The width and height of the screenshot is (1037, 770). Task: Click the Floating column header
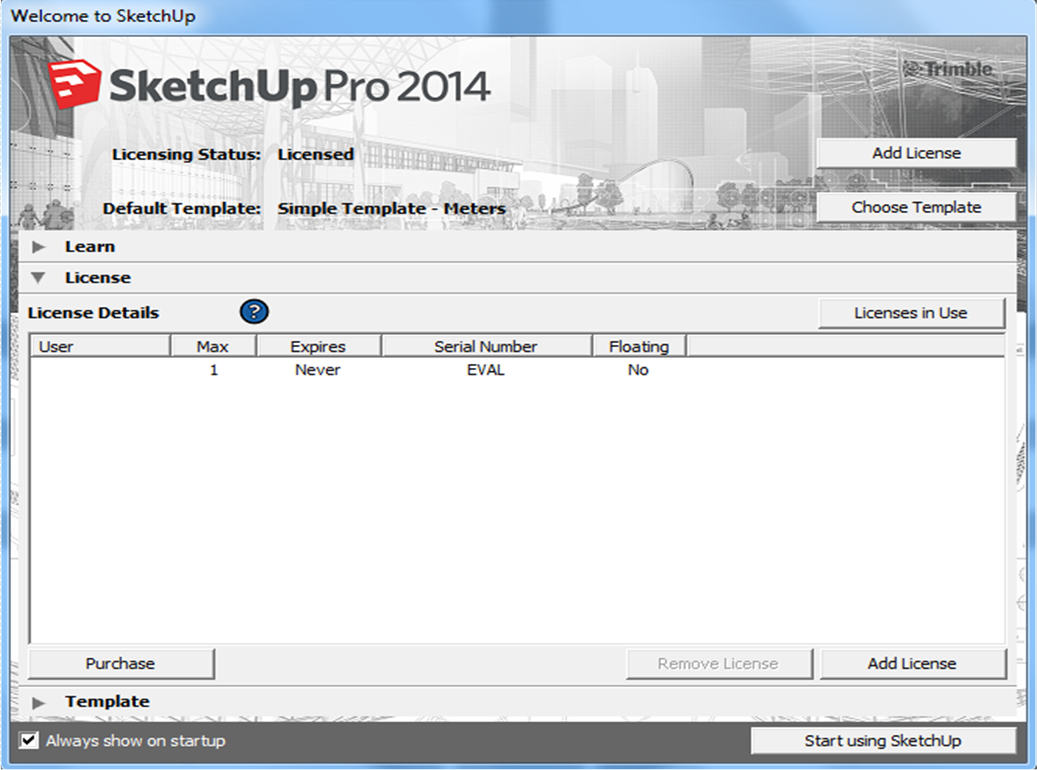click(x=639, y=346)
